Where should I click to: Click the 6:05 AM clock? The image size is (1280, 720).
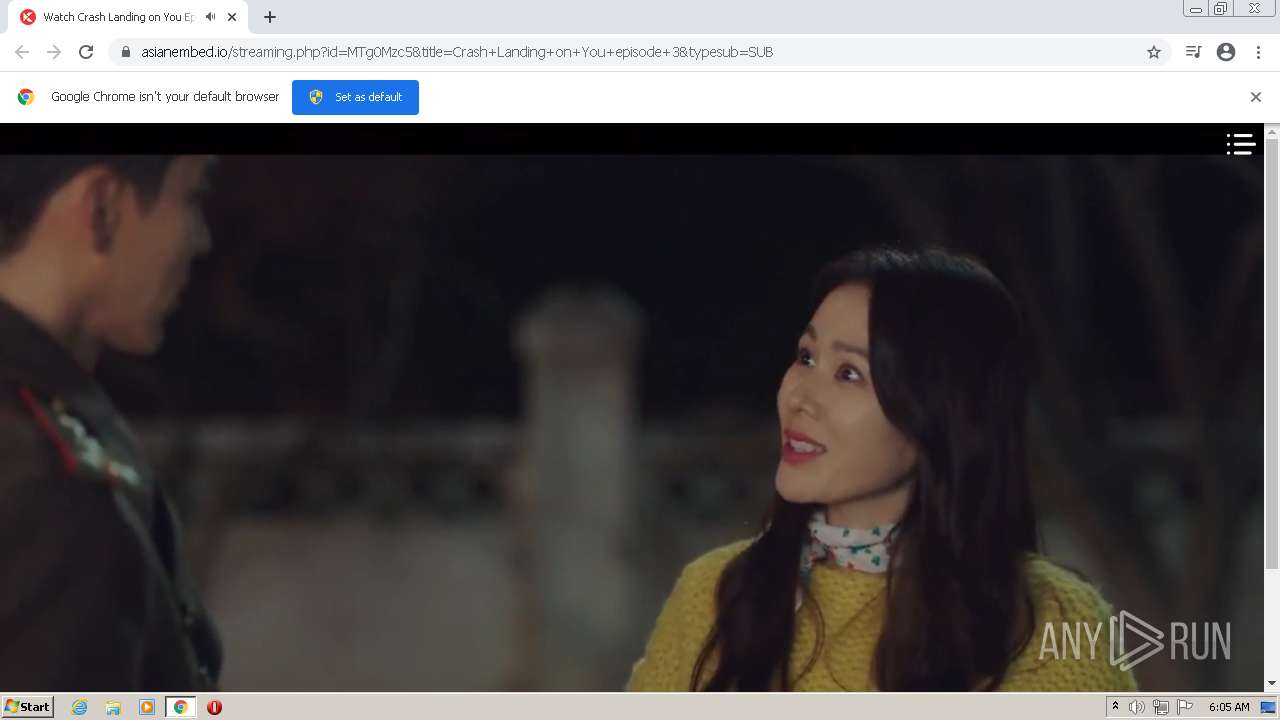click(x=1229, y=707)
